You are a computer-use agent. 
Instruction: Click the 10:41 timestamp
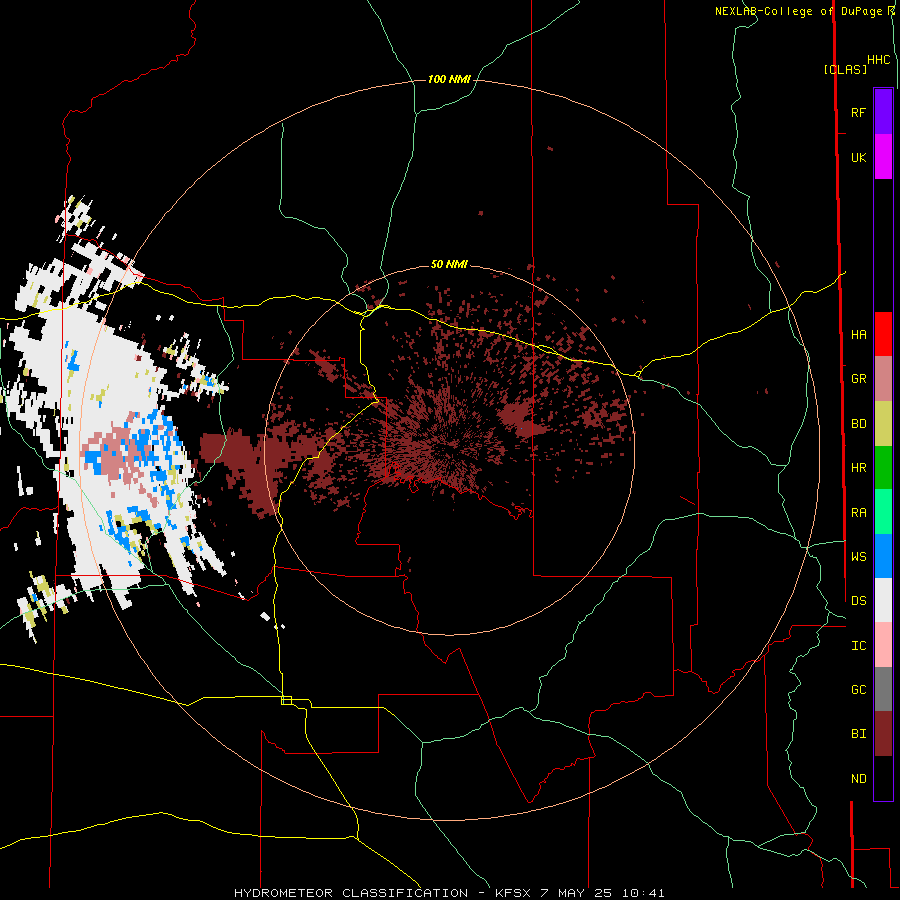pyautogui.click(x=643, y=893)
